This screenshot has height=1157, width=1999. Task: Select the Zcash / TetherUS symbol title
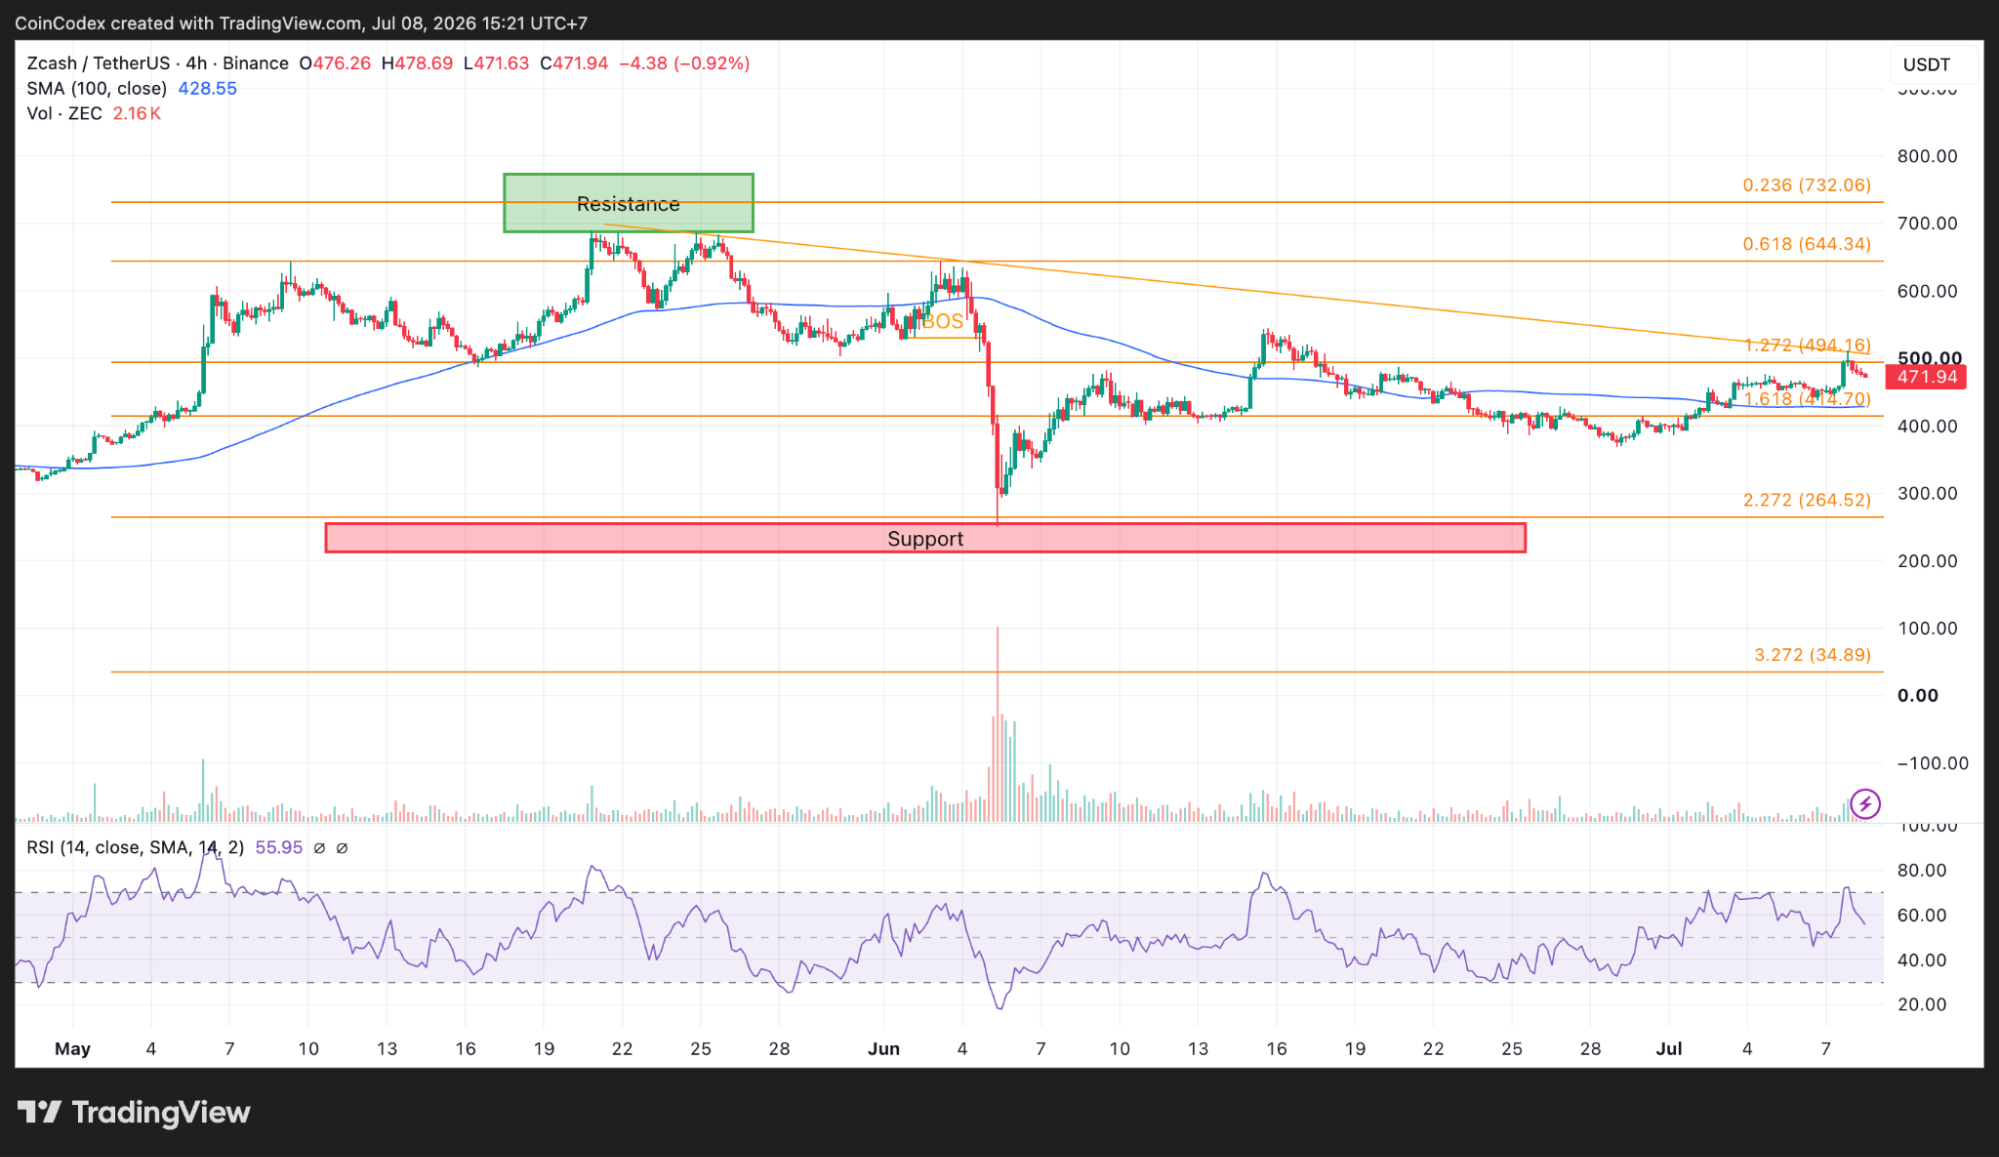pos(157,63)
